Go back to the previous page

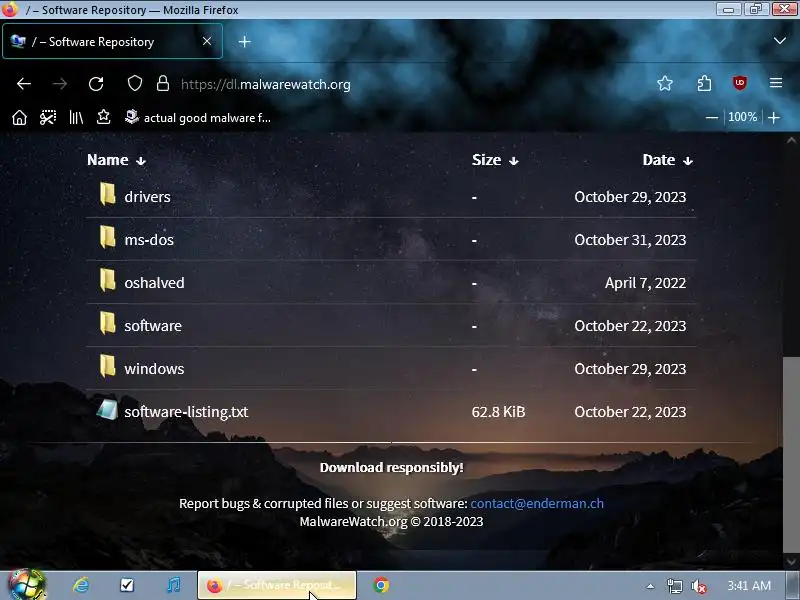pos(23,84)
